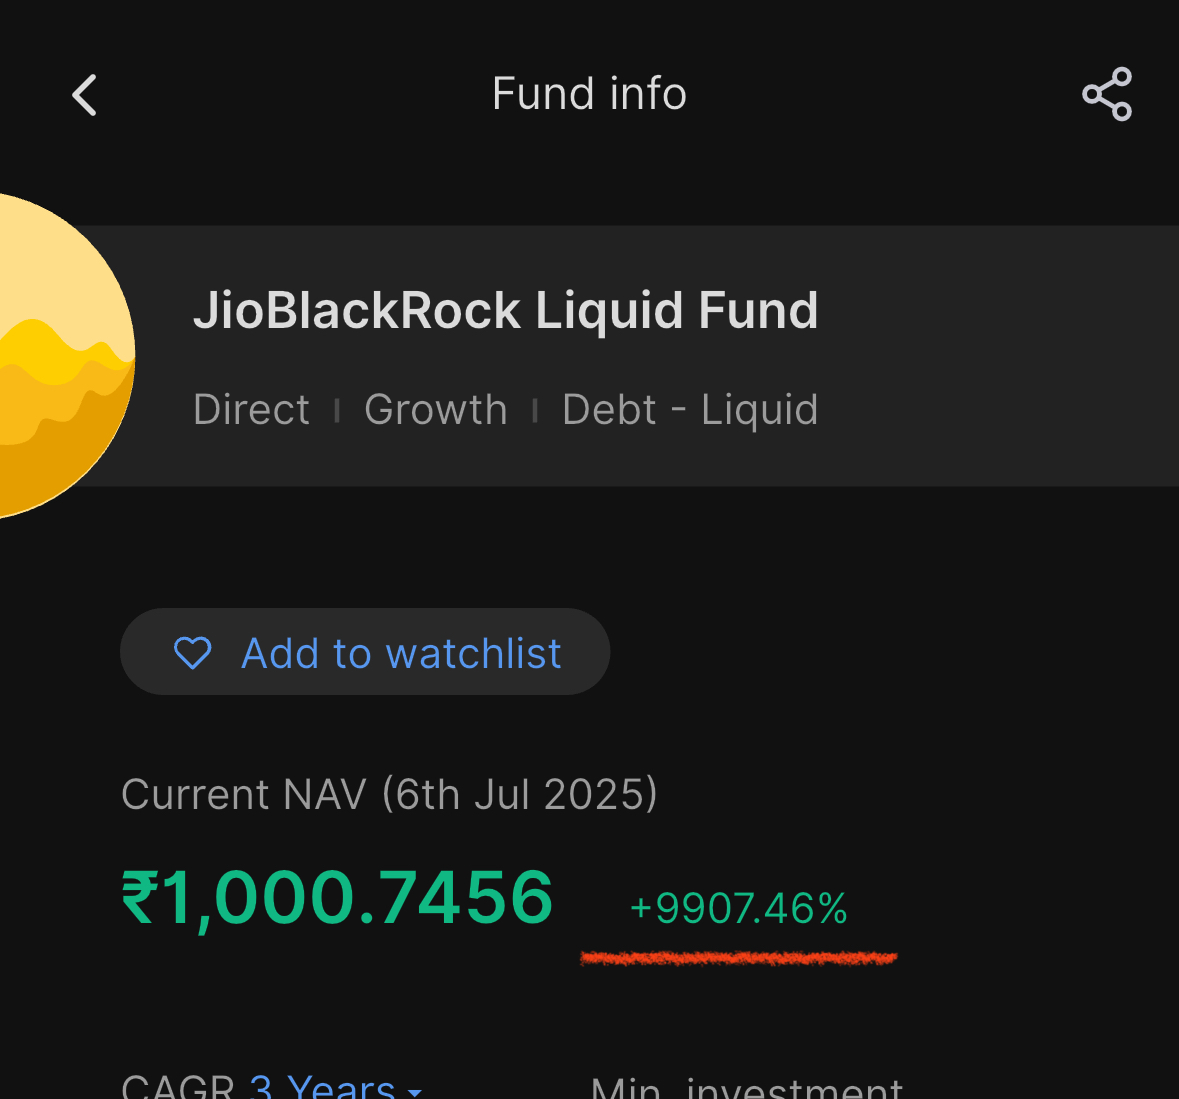Tap the heart icon for watchlist

193,653
